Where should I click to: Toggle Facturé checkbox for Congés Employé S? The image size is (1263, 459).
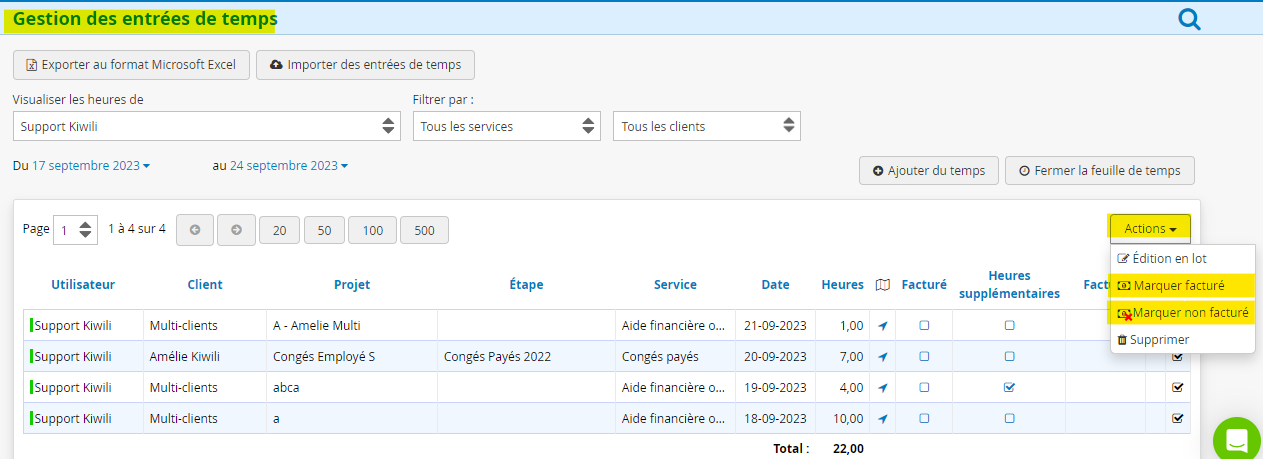pyautogui.click(x=924, y=356)
